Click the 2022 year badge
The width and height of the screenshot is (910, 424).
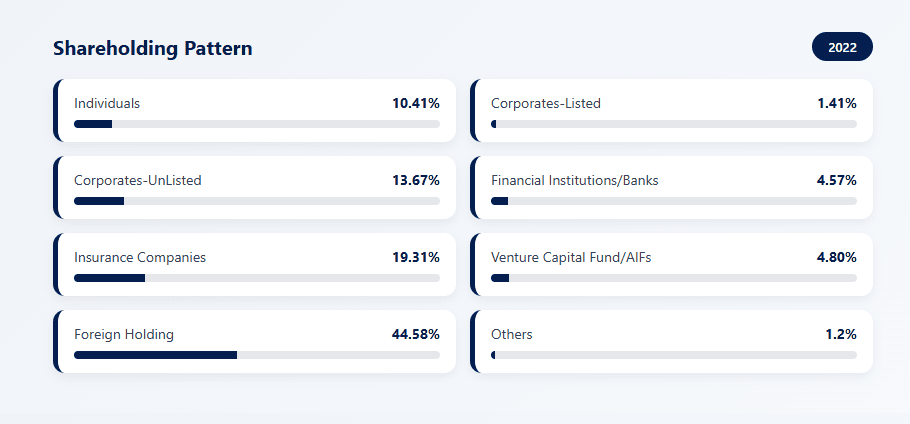point(842,47)
